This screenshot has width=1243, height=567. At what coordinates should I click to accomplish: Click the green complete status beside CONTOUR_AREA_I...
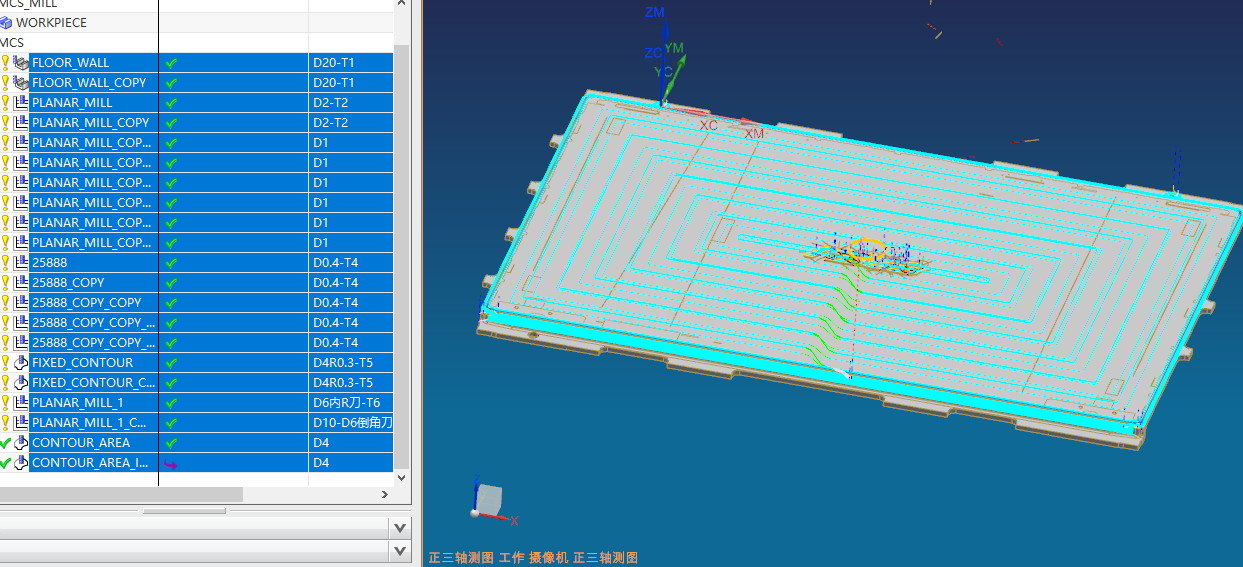pyautogui.click(x=5, y=462)
